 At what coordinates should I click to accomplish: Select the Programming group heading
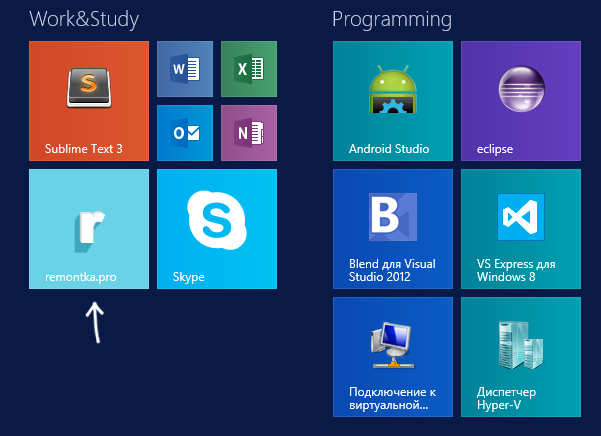pos(392,20)
